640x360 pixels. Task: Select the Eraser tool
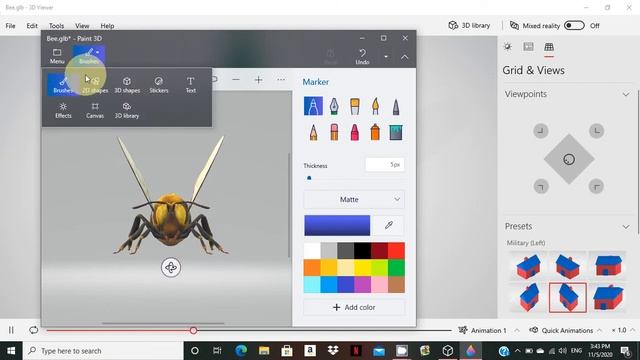(334, 132)
